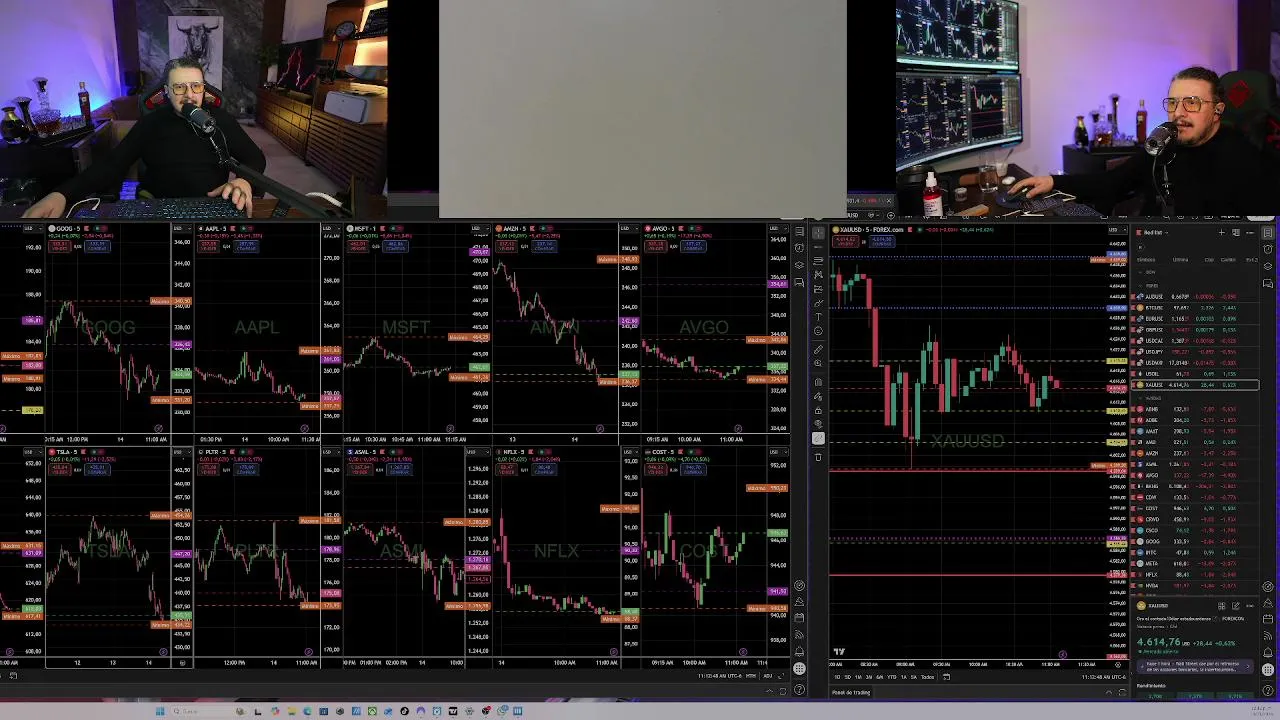
Task: Open the calendar icon in right sidebar
Action: (1268, 619)
